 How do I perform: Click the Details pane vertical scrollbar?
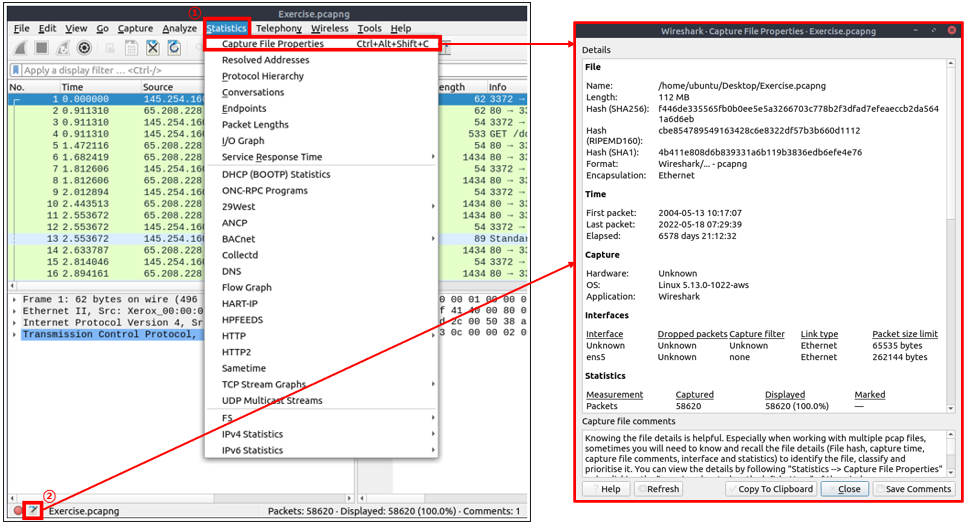point(950,236)
